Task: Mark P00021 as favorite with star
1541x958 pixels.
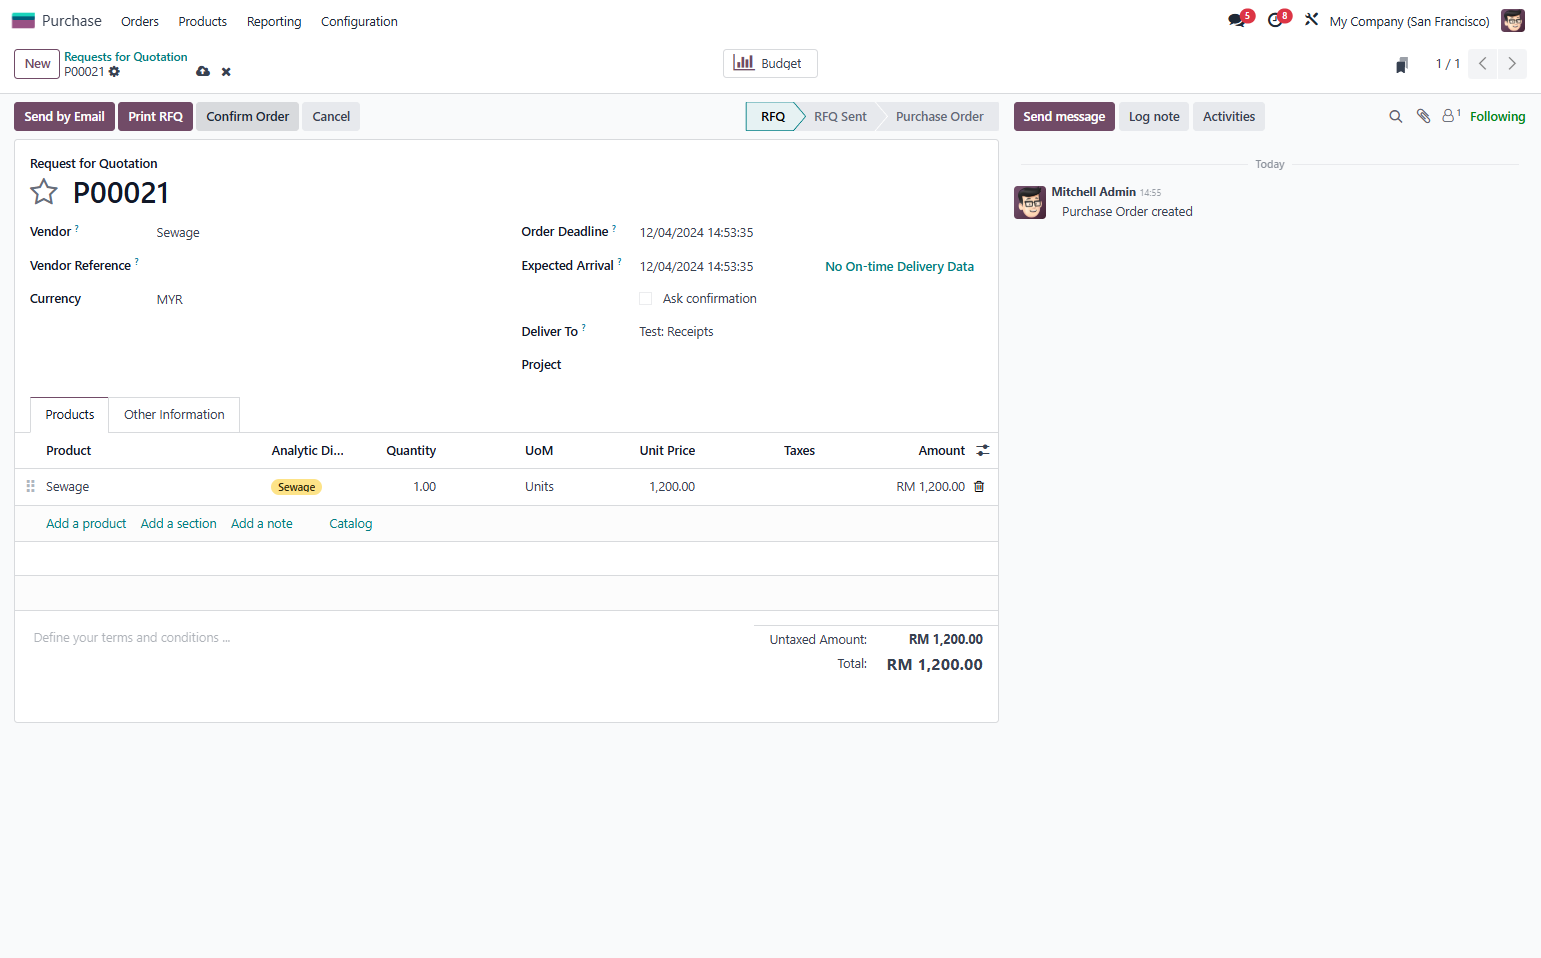Action: (x=44, y=192)
